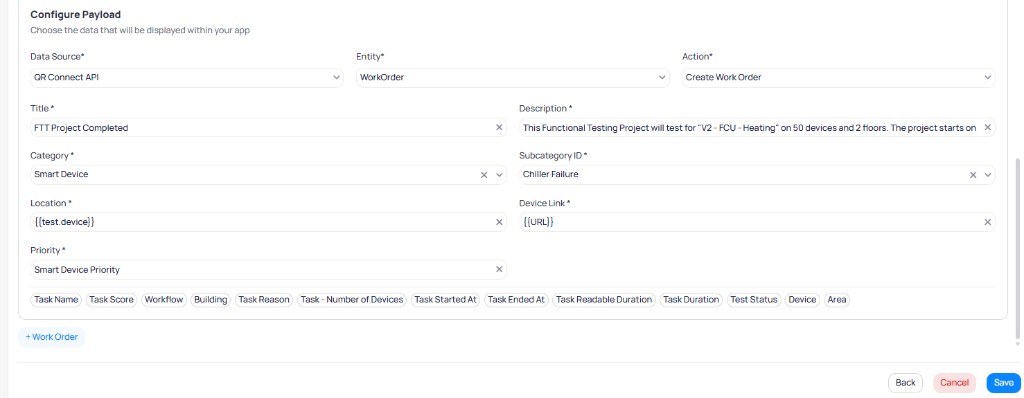The height and width of the screenshot is (398, 1024).
Task: Insert the Area tag
Action: point(837,299)
